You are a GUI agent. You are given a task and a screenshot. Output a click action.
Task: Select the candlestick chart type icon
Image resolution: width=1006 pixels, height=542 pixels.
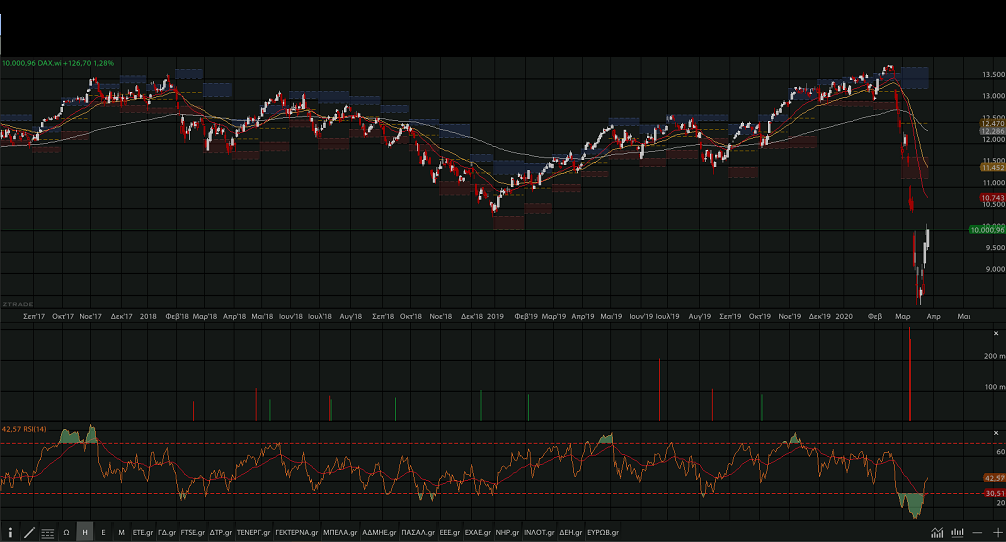(x=958, y=533)
